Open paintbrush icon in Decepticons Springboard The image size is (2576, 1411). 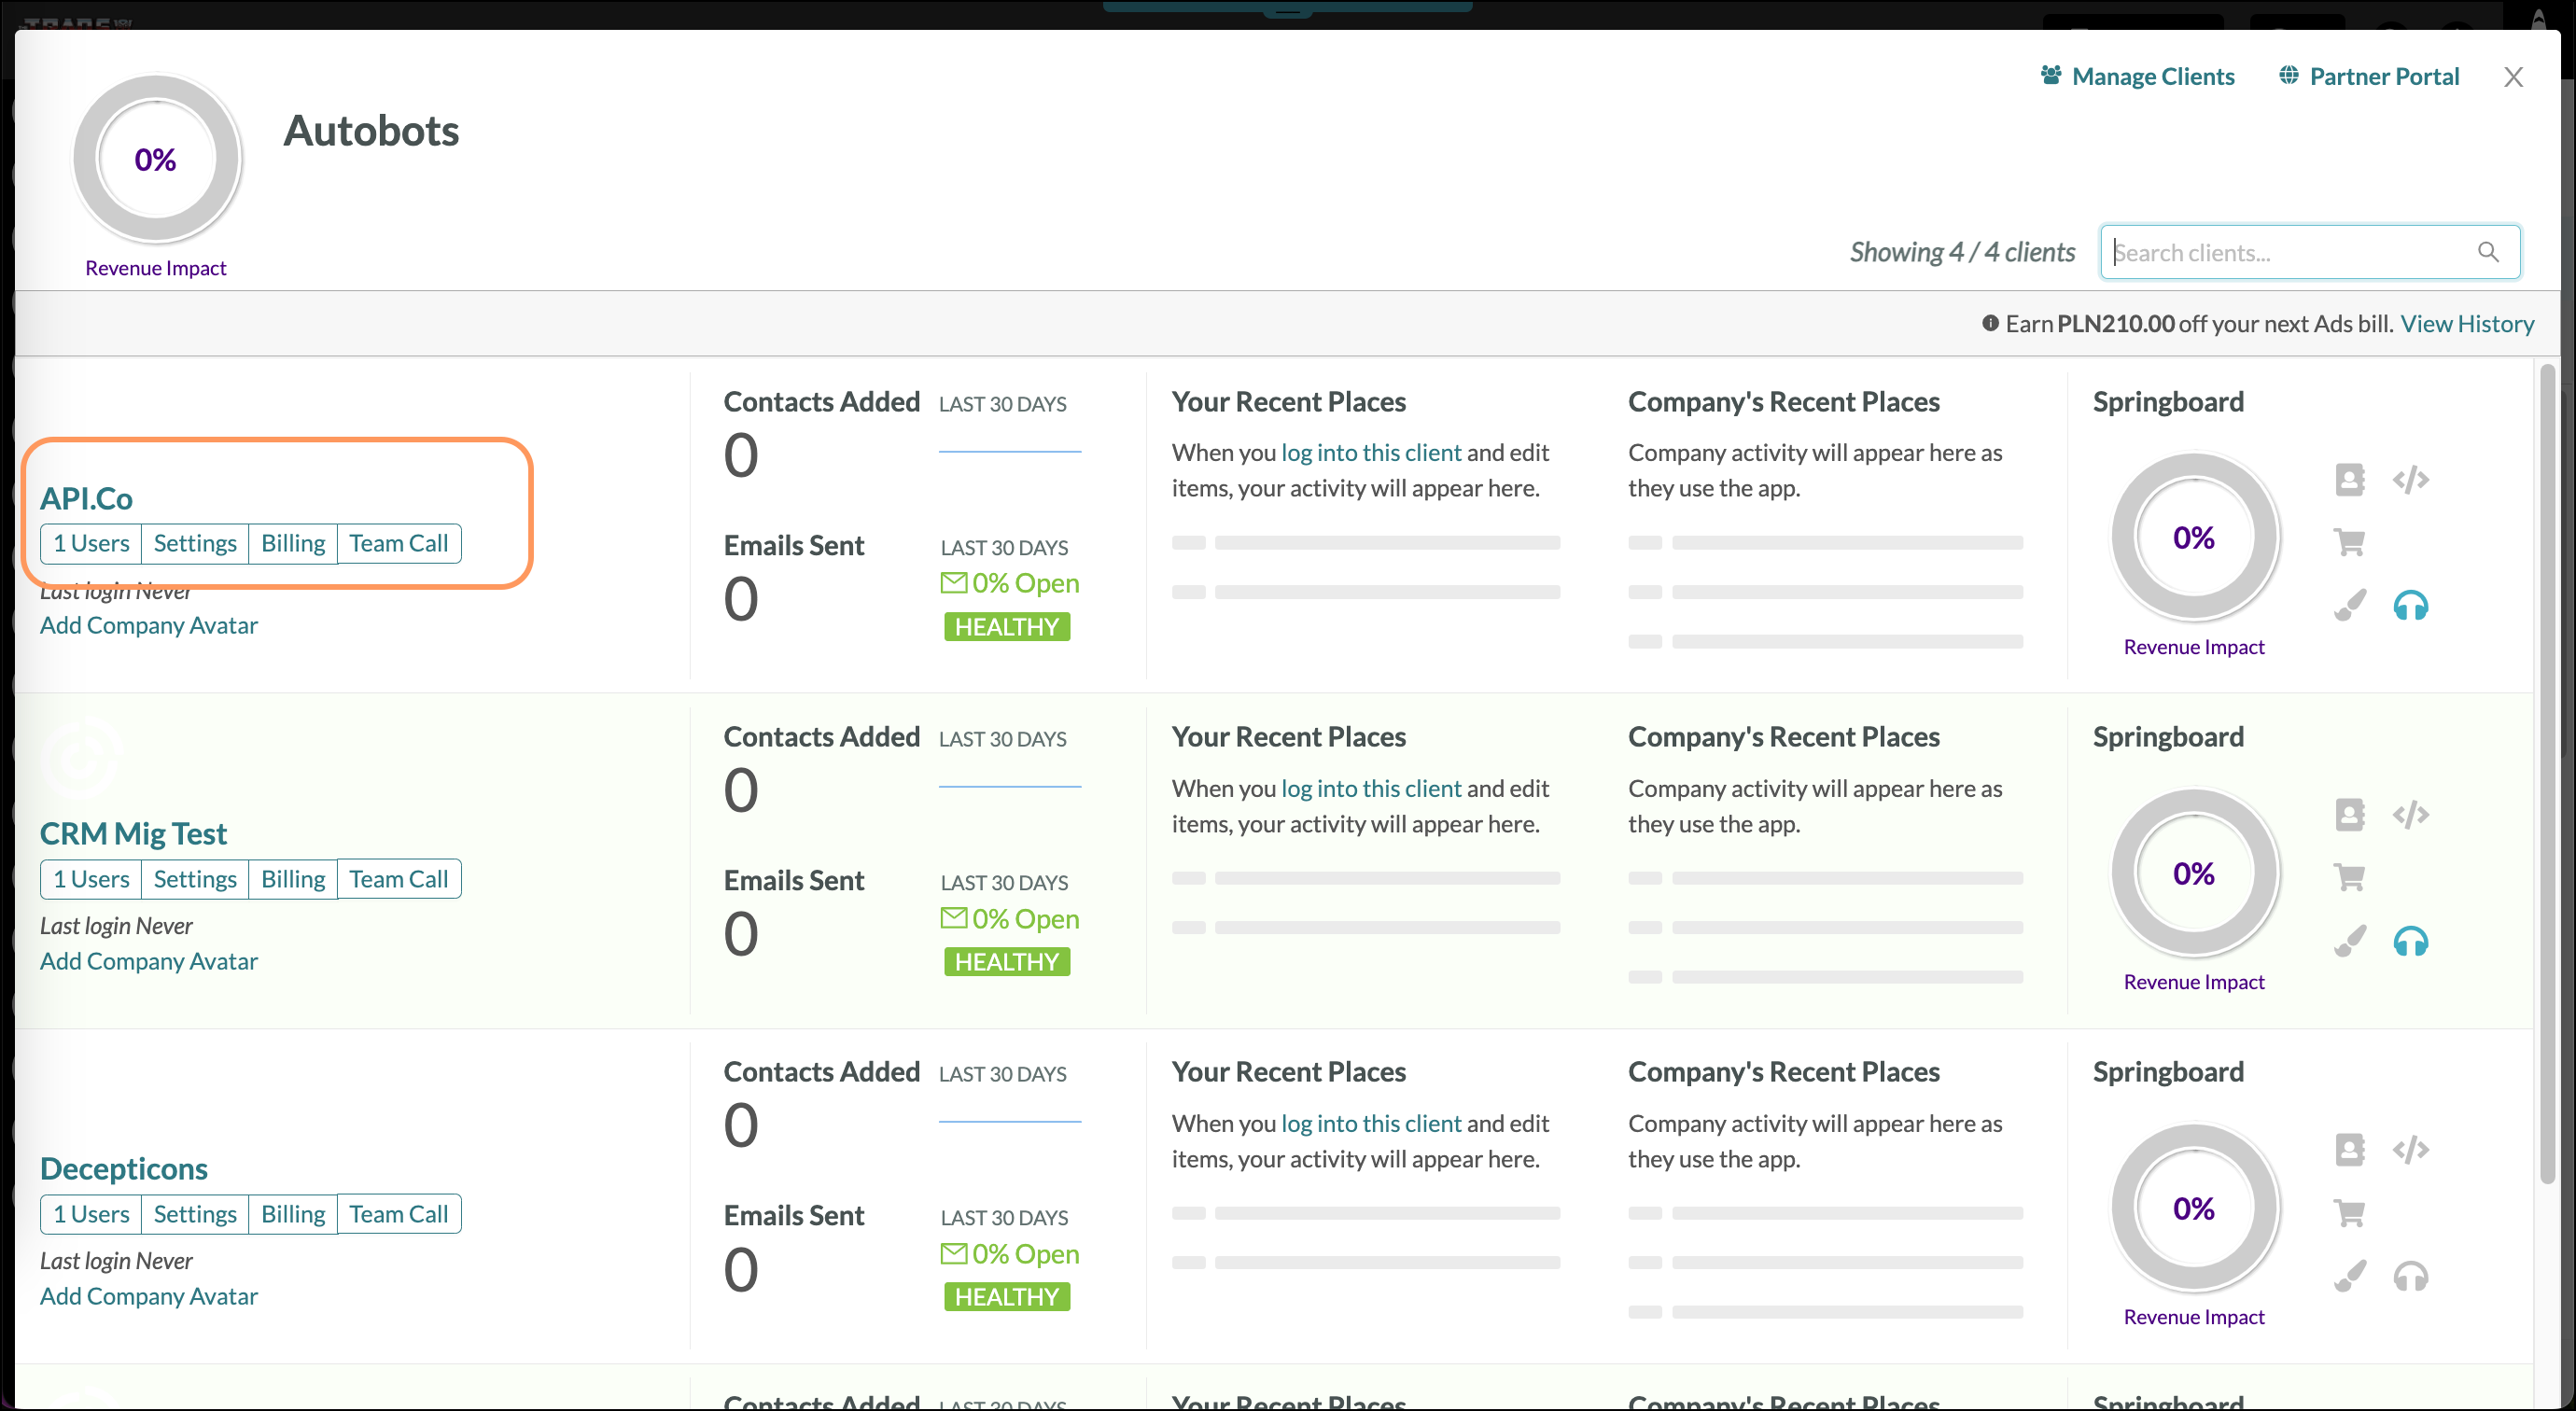(2350, 1276)
